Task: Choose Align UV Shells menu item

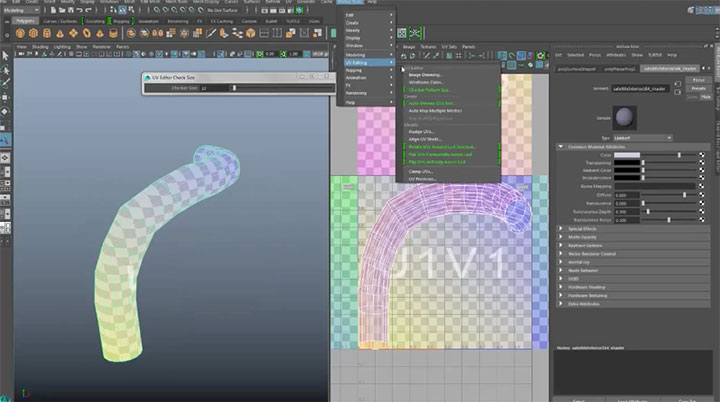Action: 425,139
